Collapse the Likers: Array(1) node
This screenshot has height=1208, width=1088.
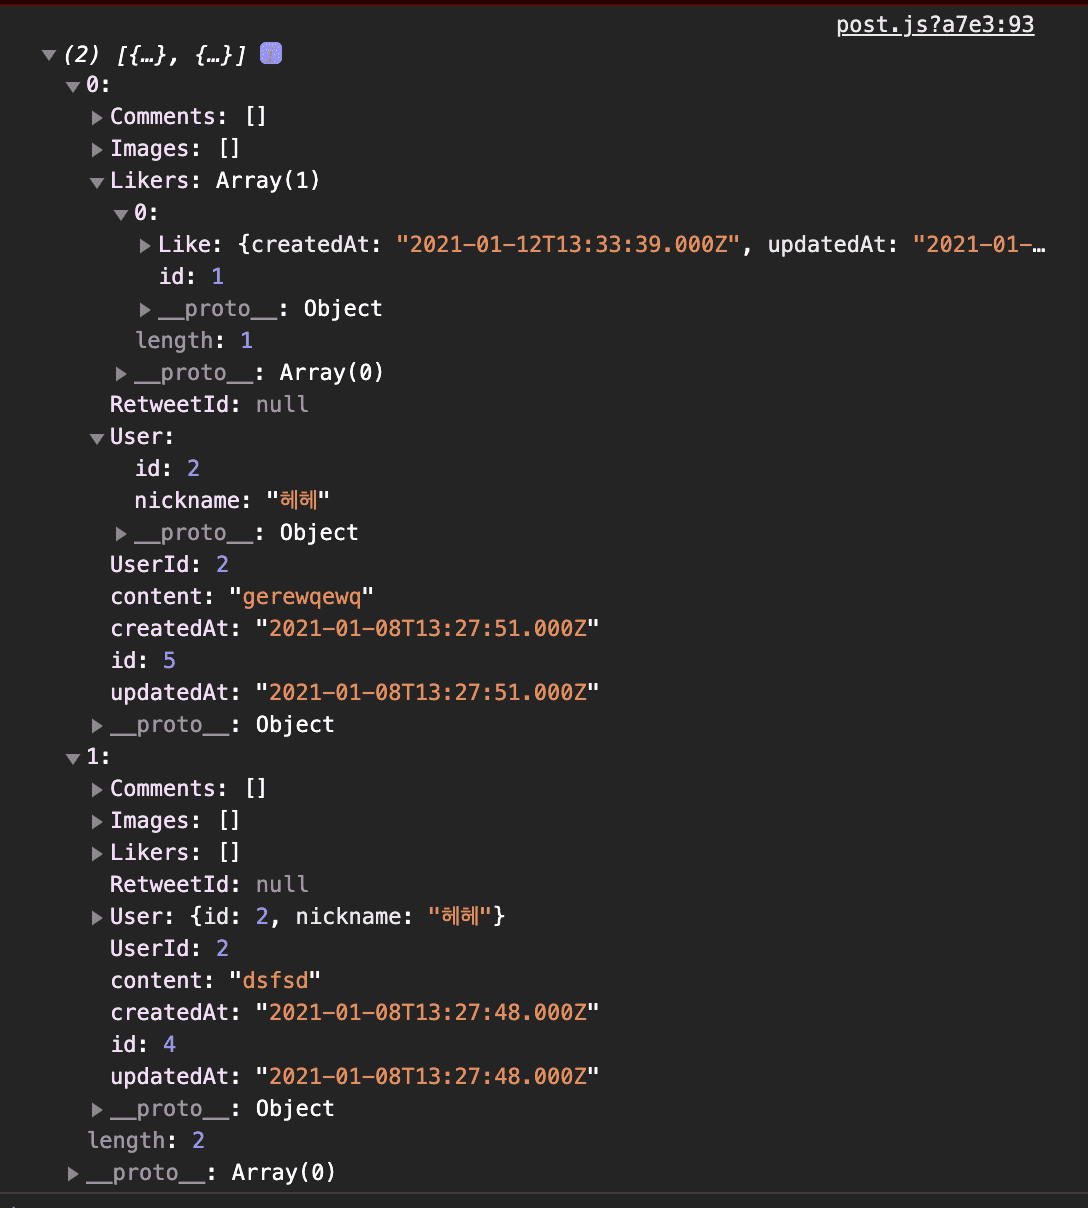[97, 183]
